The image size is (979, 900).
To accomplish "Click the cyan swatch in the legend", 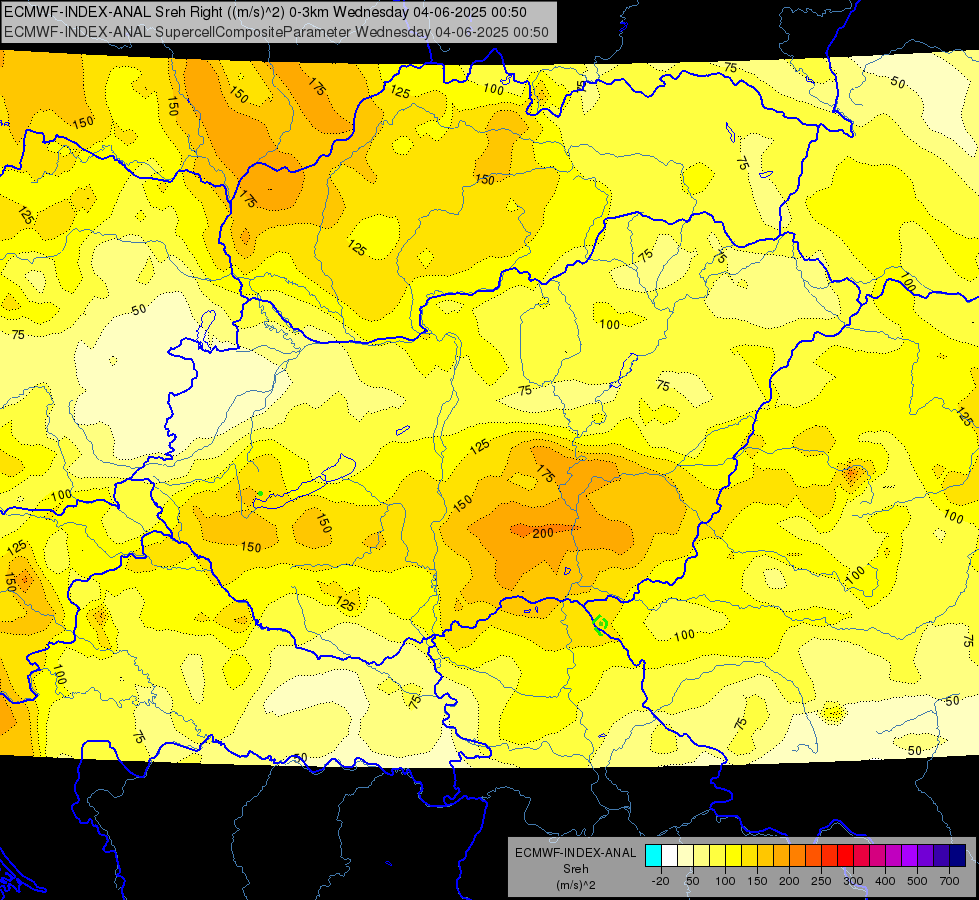I will pyautogui.click(x=653, y=856).
